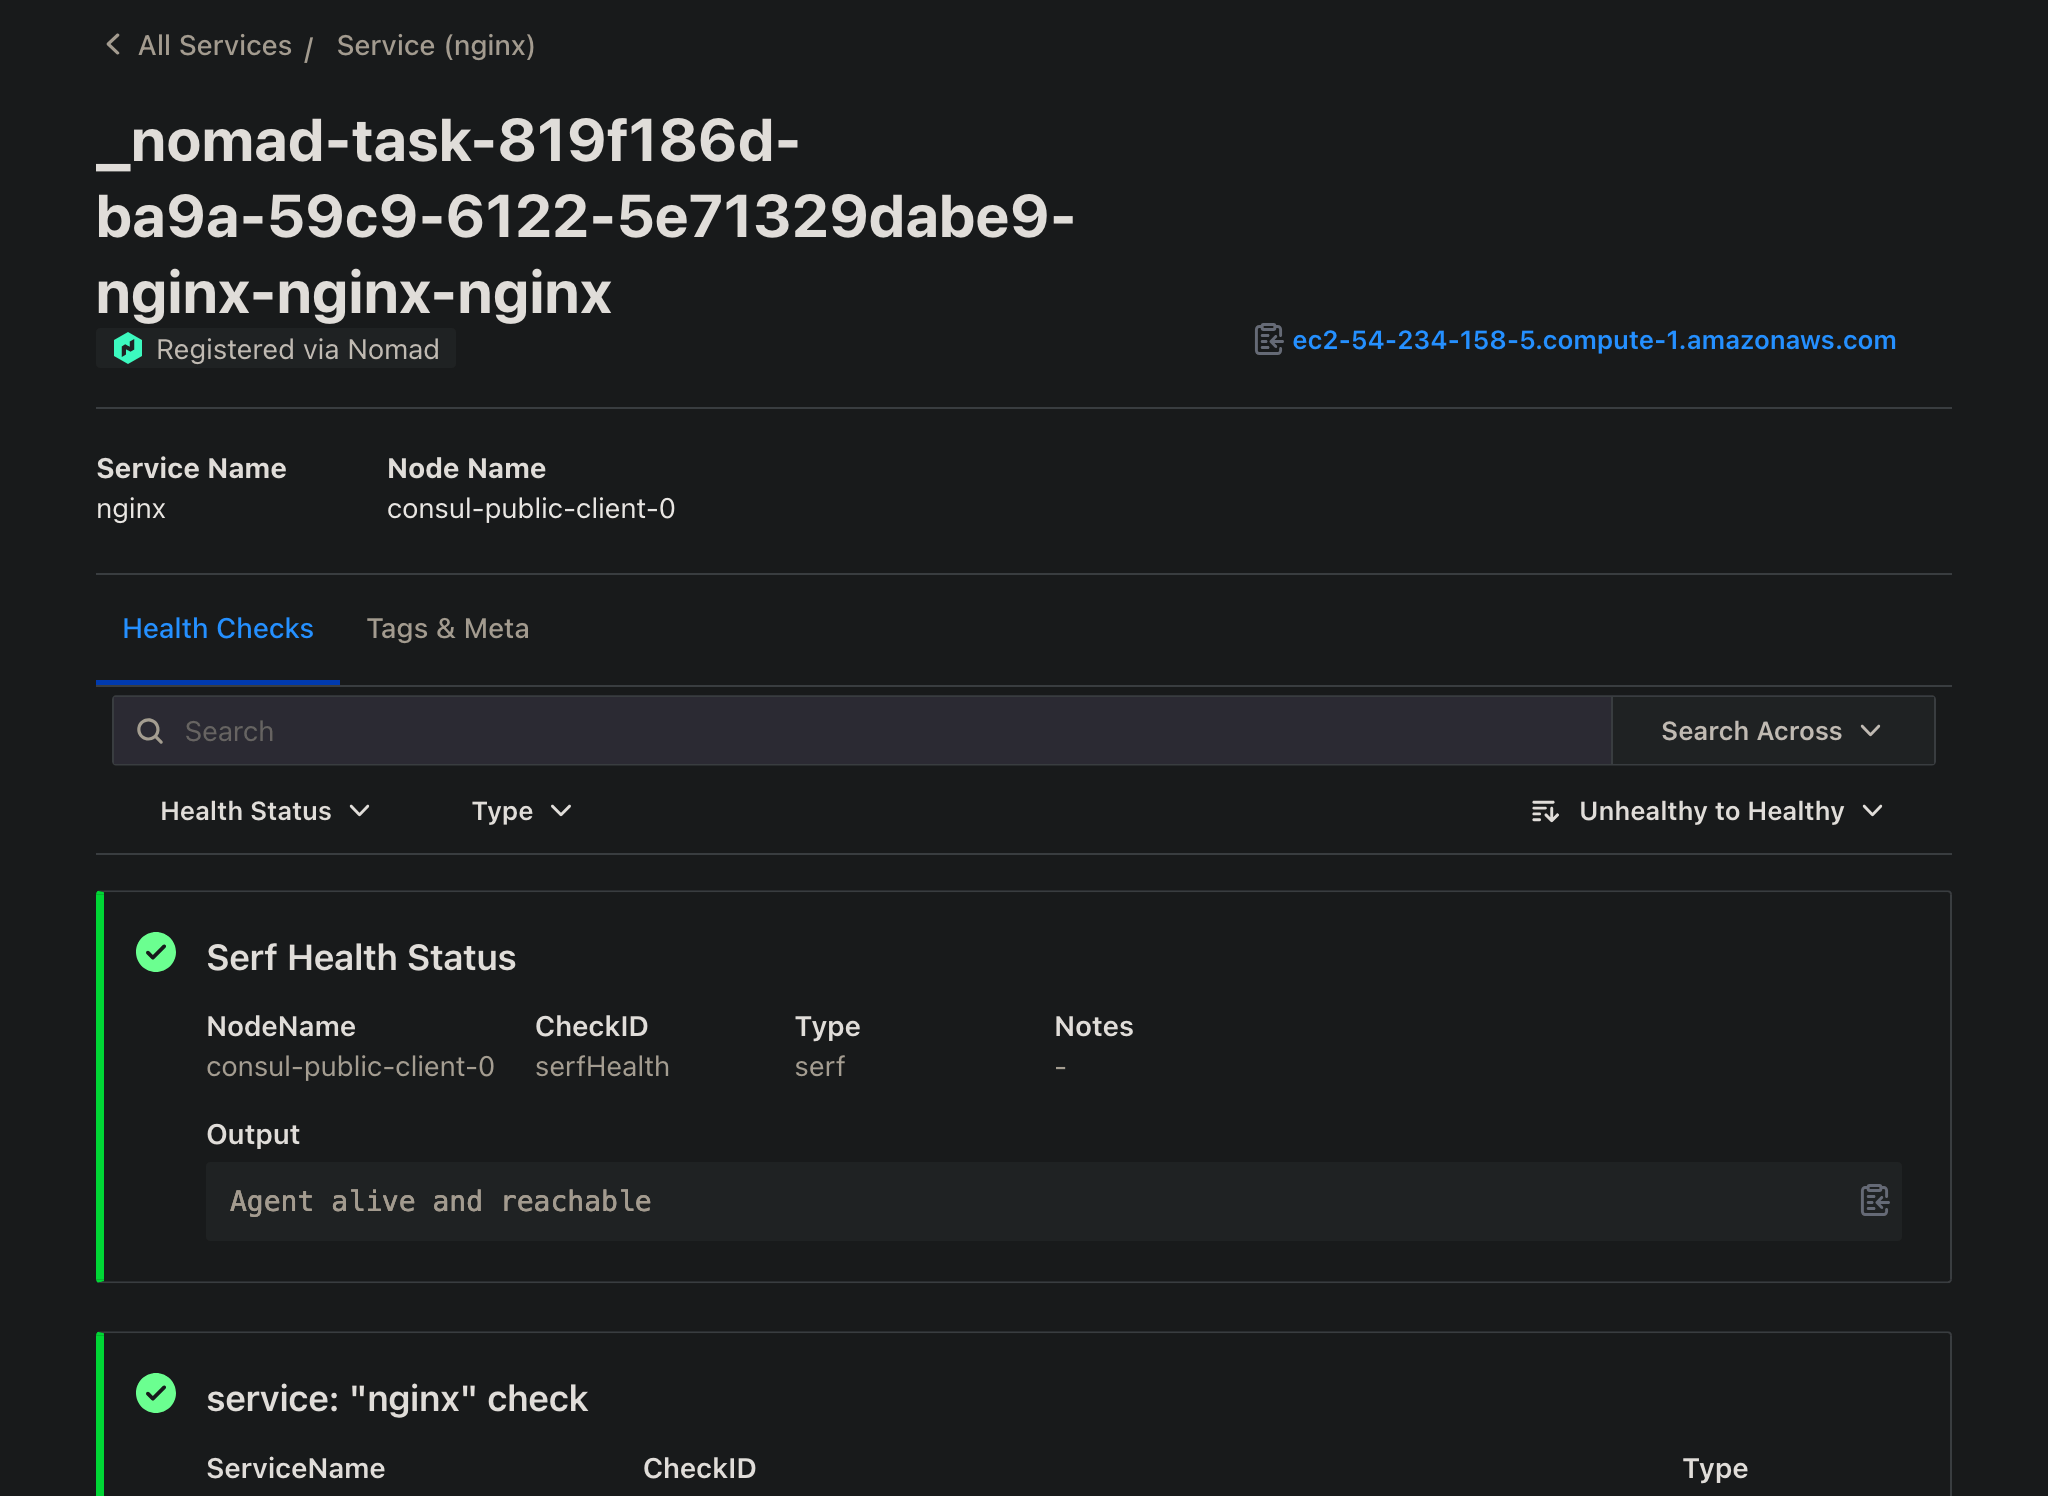Open the ec2-54-234-158-5 hostname link
Viewport: 2048px width, 1496px height.
(1594, 340)
